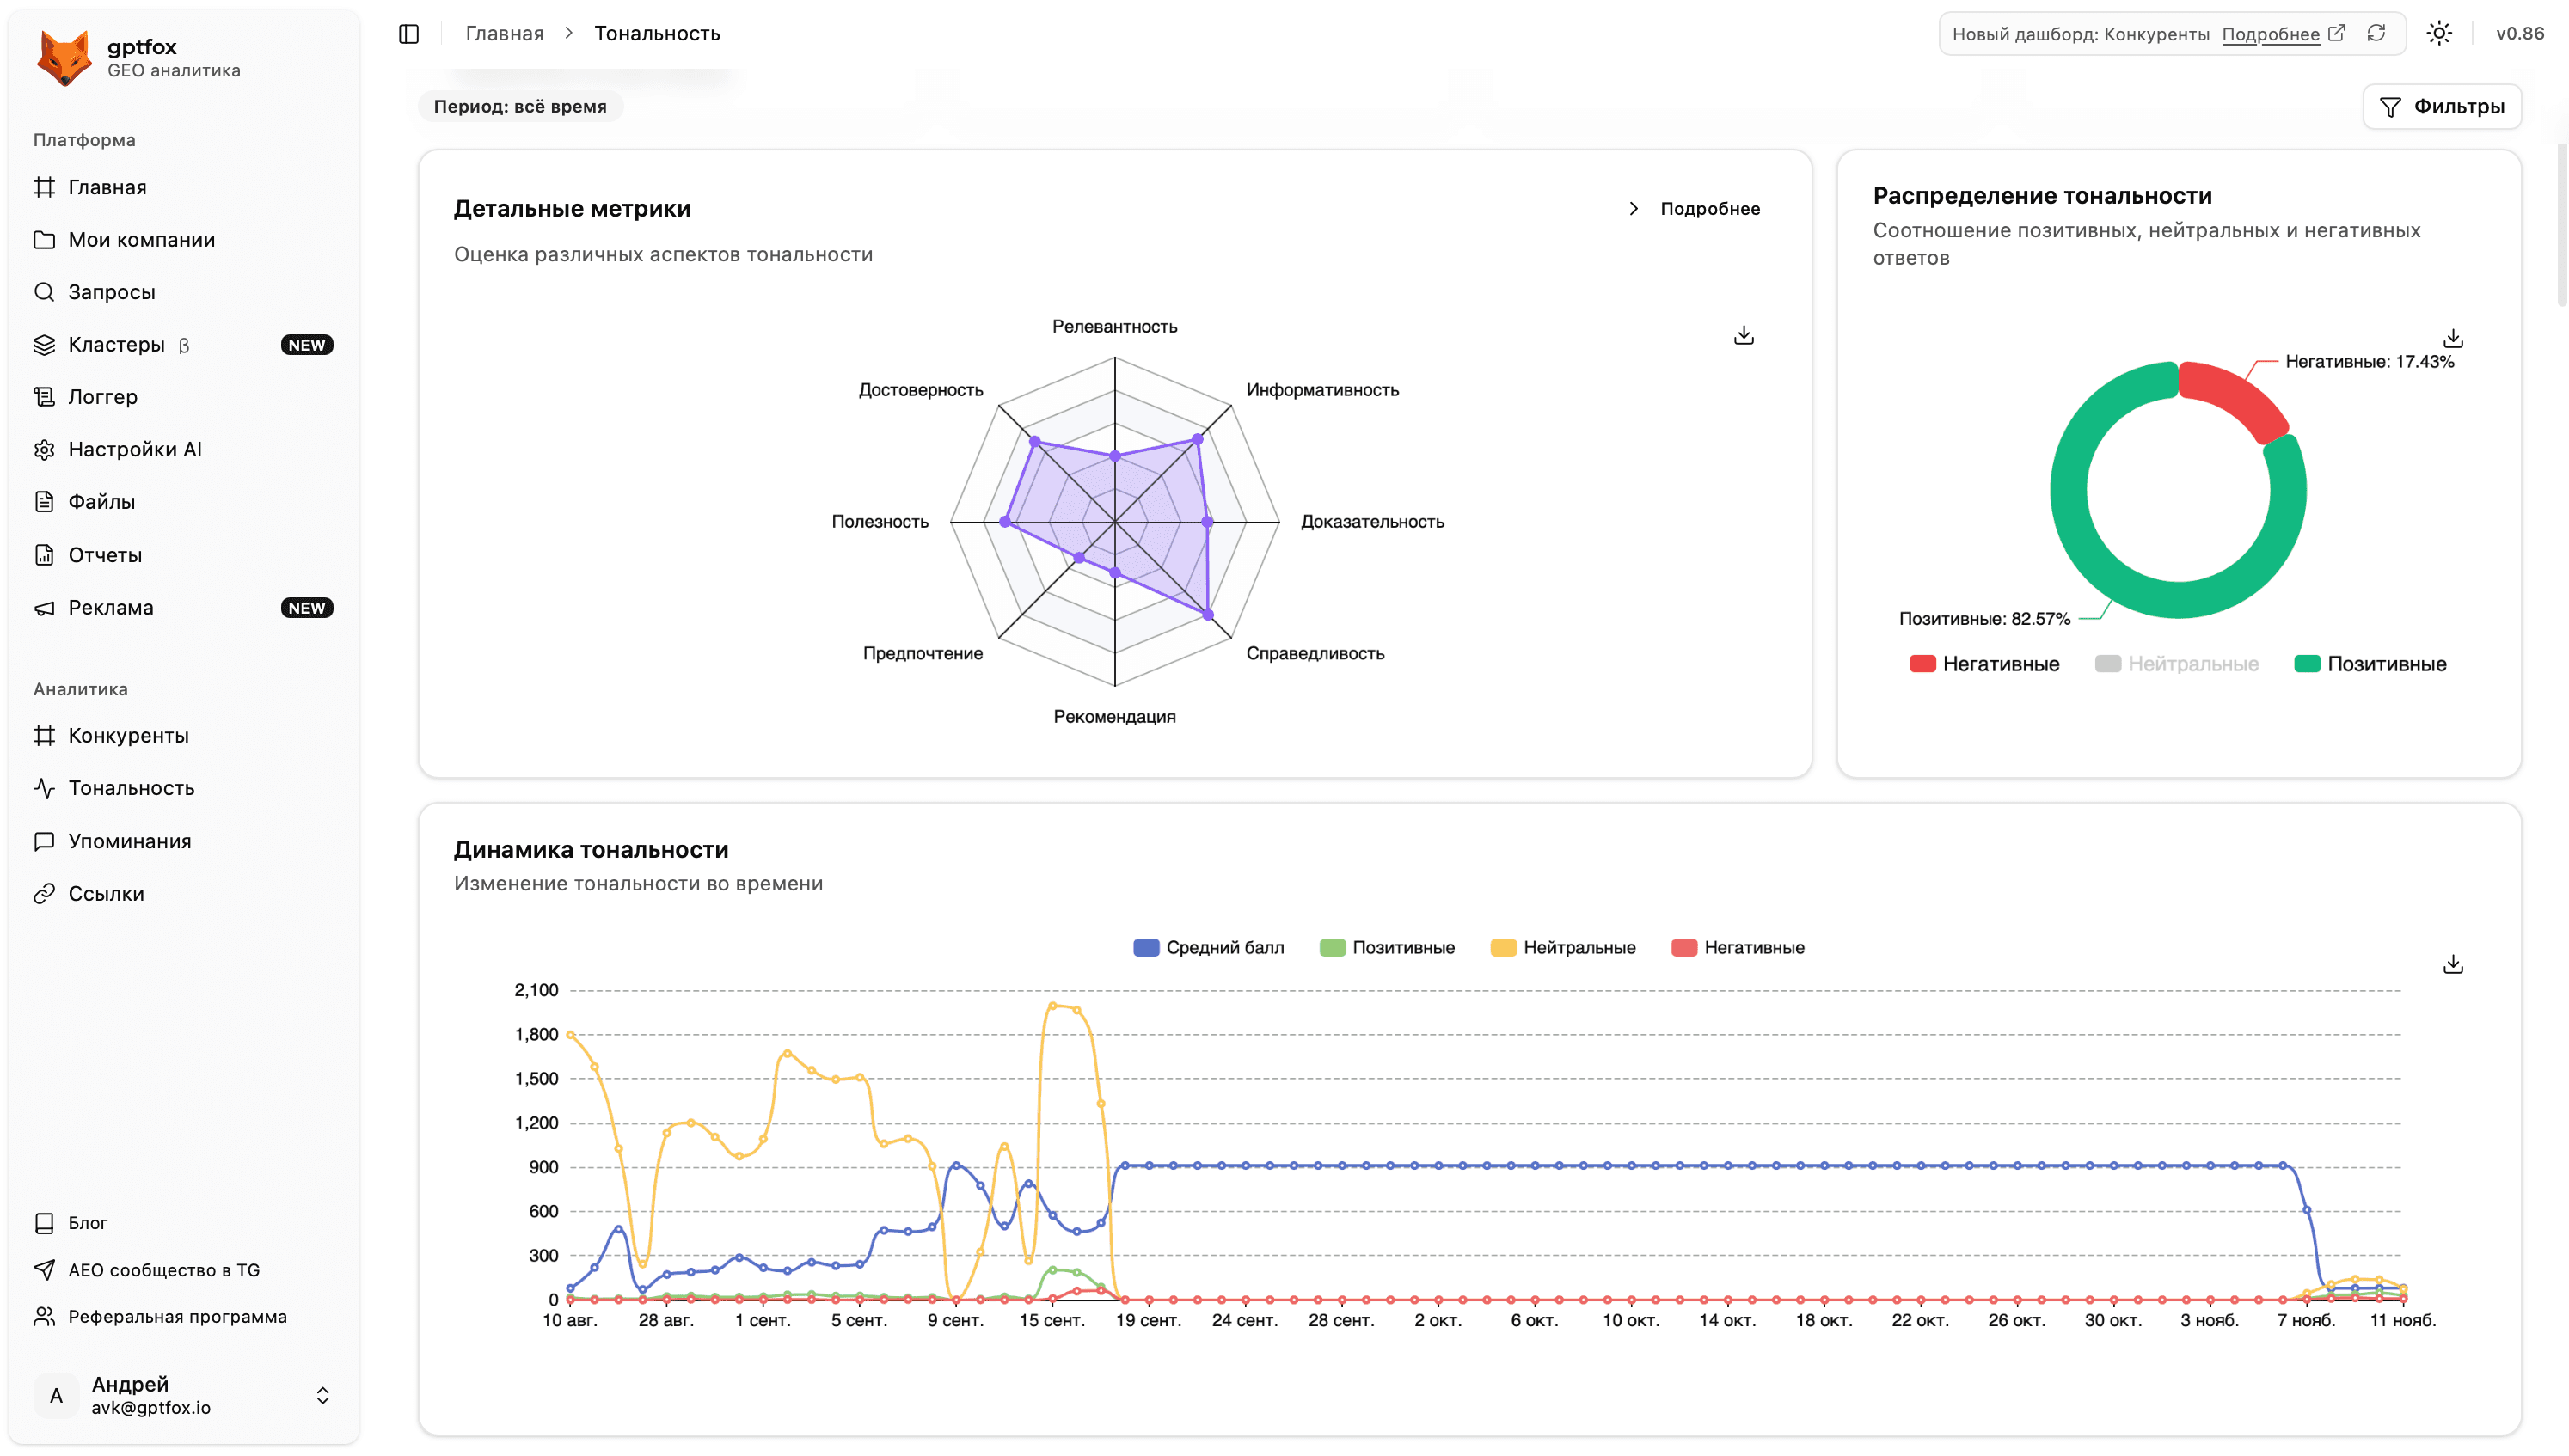The height and width of the screenshot is (1456, 2569).
Task: Download the radar chart via download icon
Action: tap(1744, 334)
